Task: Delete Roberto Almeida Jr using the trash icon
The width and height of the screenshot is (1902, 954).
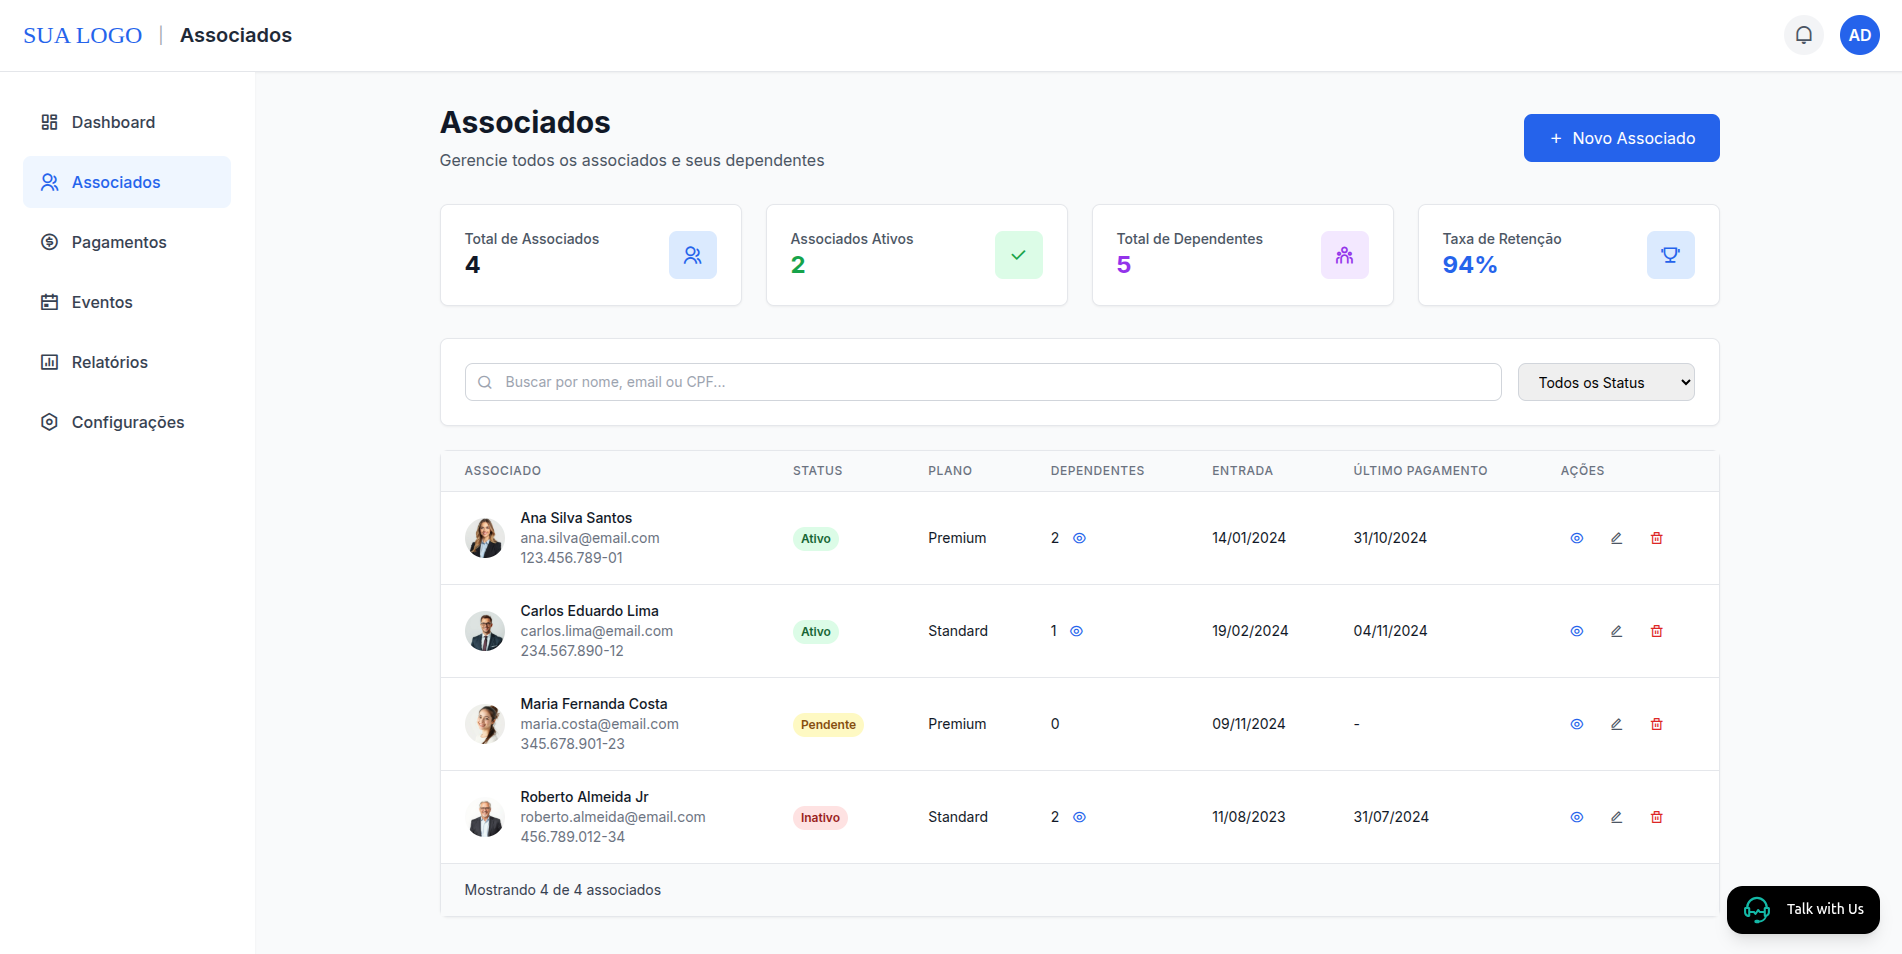Action: tap(1657, 817)
